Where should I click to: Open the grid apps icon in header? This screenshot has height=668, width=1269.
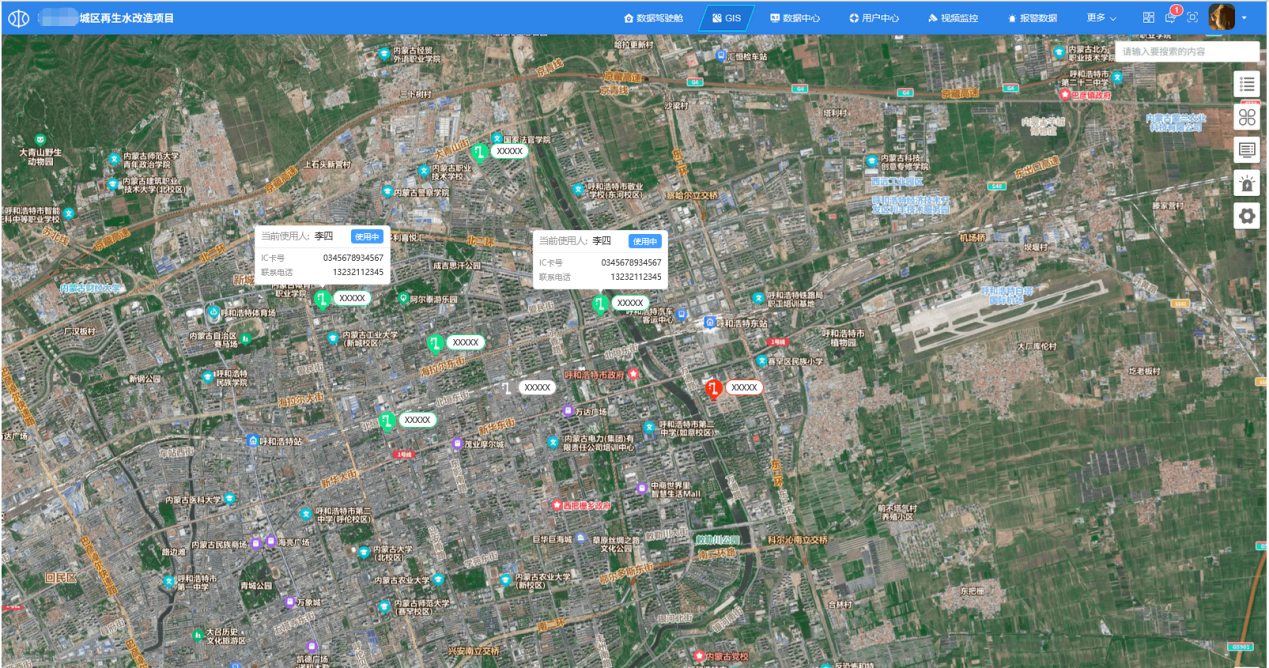(1149, 18)
